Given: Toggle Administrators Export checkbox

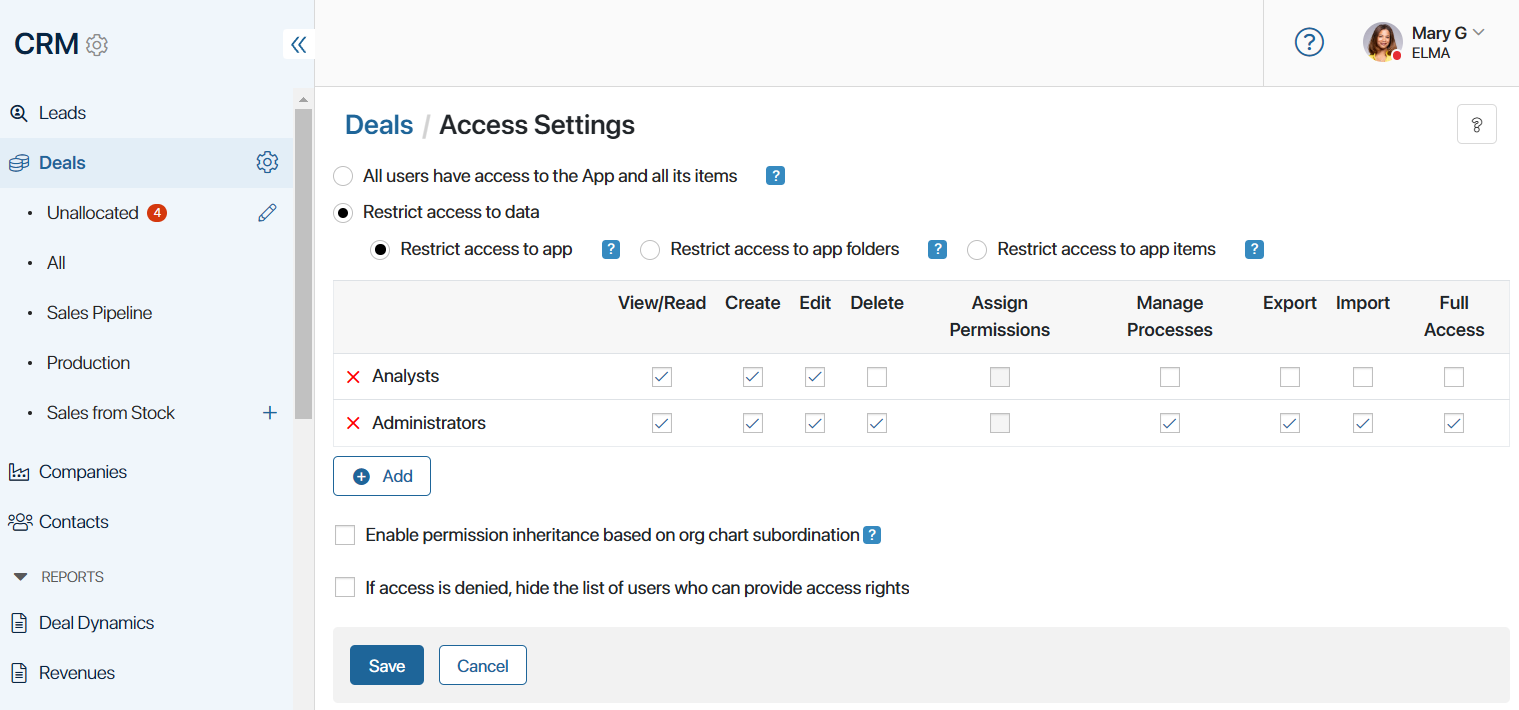Looking at the screenshot, I should [x=1290, y=423].
